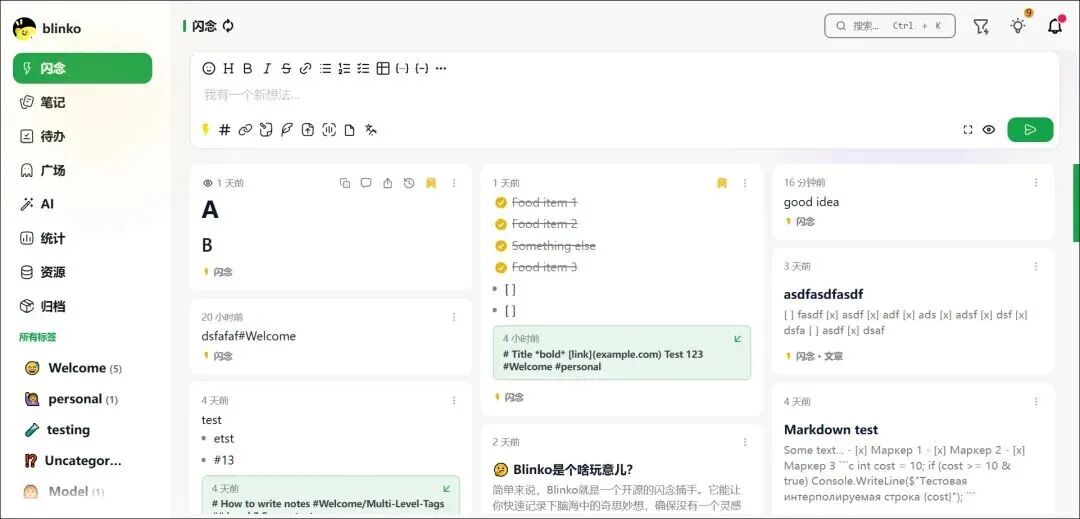This screenshot has width=1080, height=519.
Task: Insert an emoji from the editor toolbar
Action: 209,69
